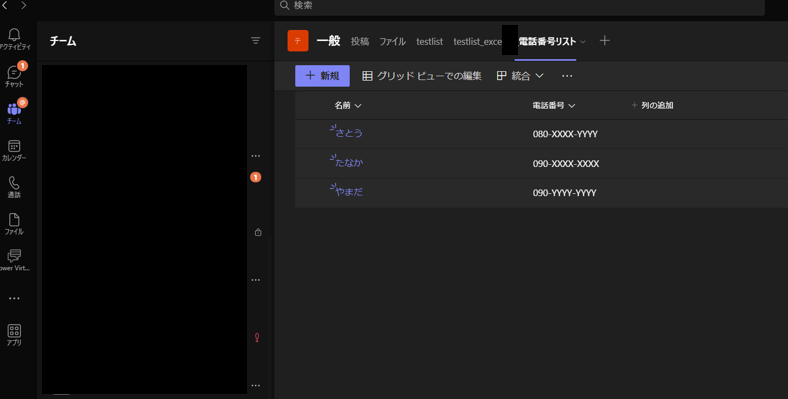
Task: Open the やまだ list item
Action: pyautogui.click(x=349, y=191)
